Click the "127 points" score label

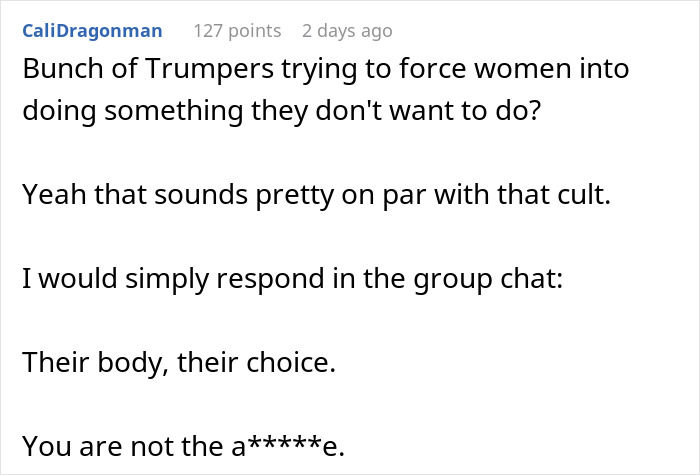click(x=236, y=31)
